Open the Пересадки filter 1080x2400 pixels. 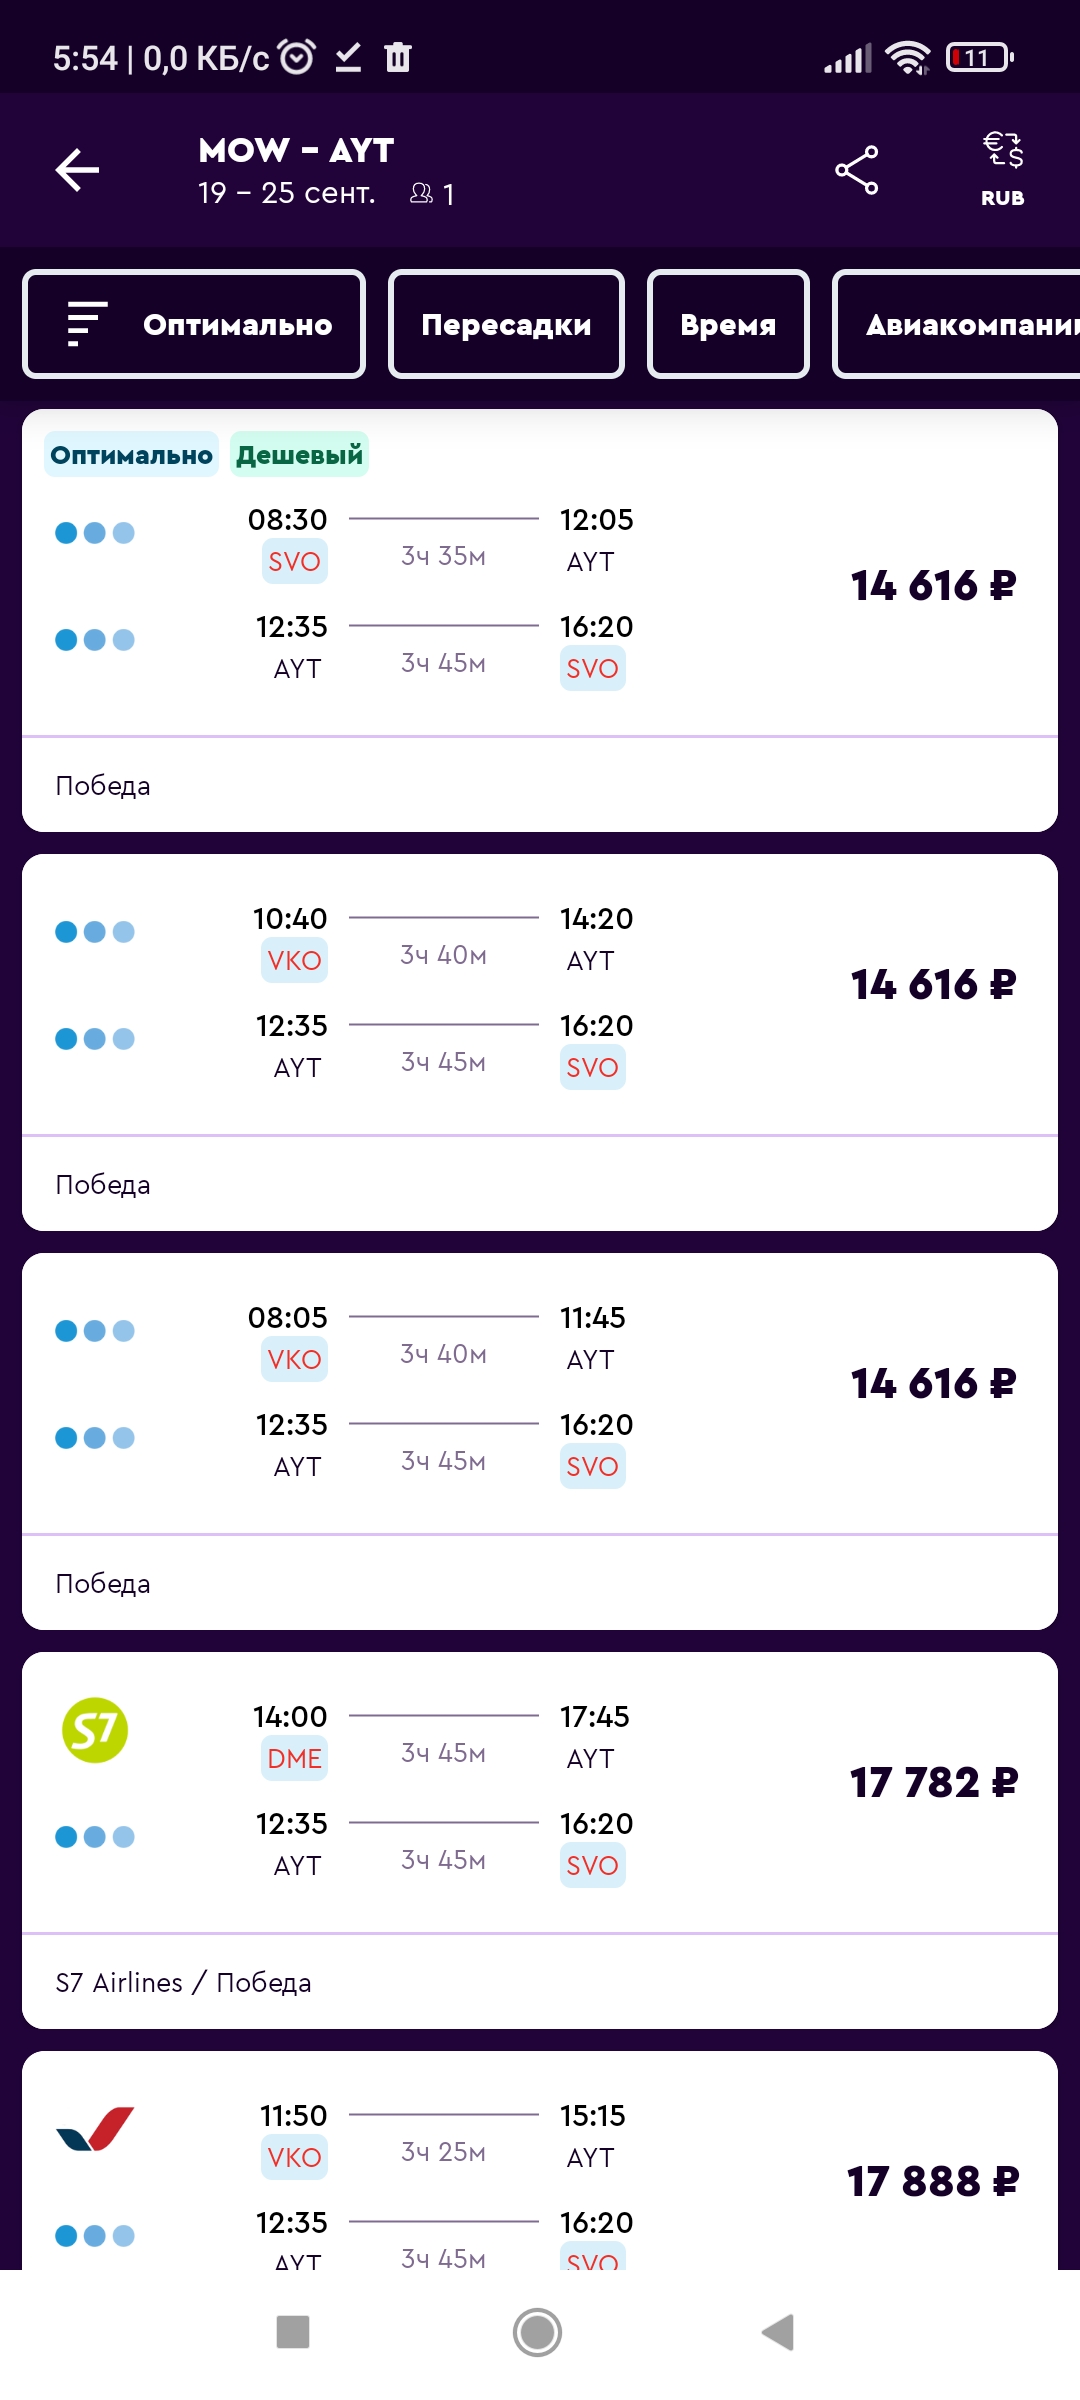coord(506,324)
